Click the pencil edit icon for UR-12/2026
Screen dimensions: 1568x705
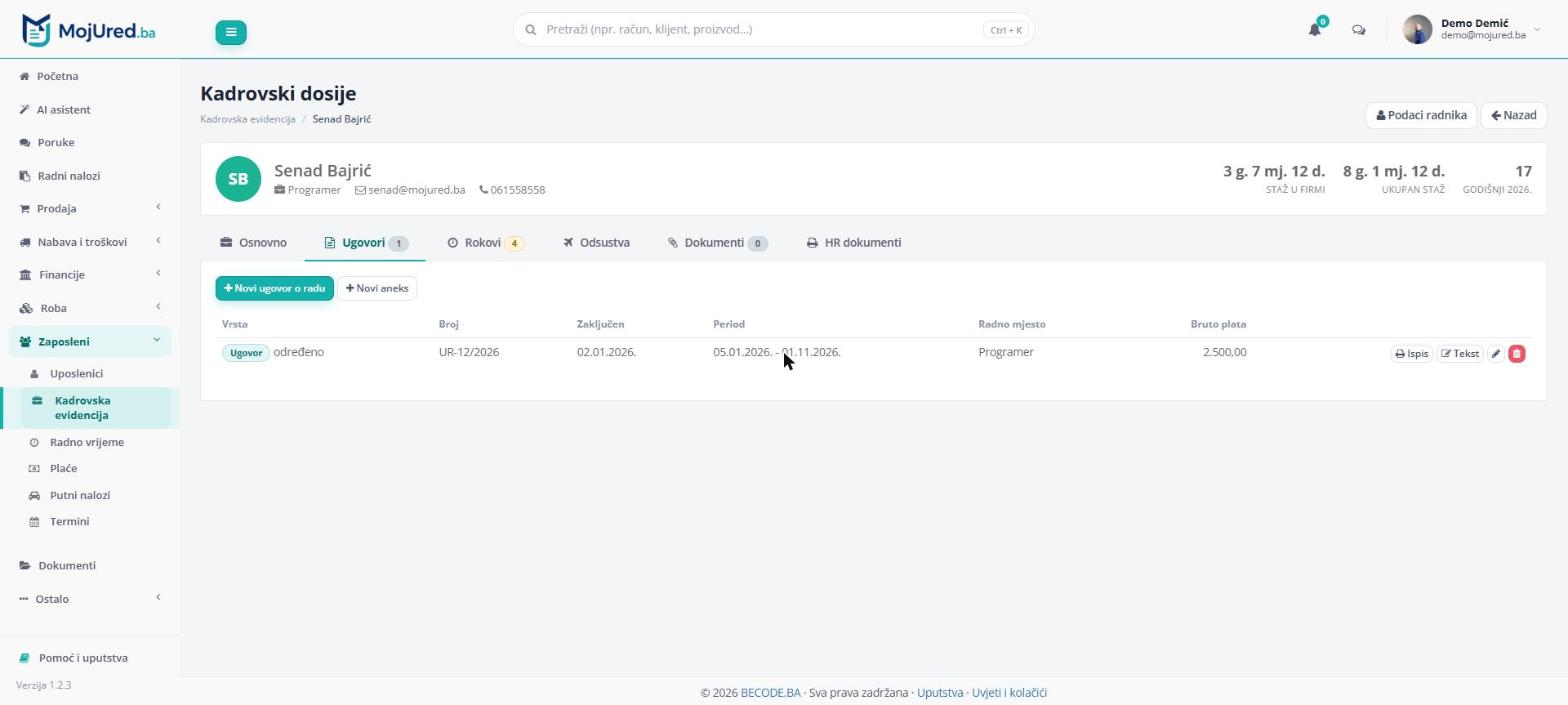coord(1496,353)
